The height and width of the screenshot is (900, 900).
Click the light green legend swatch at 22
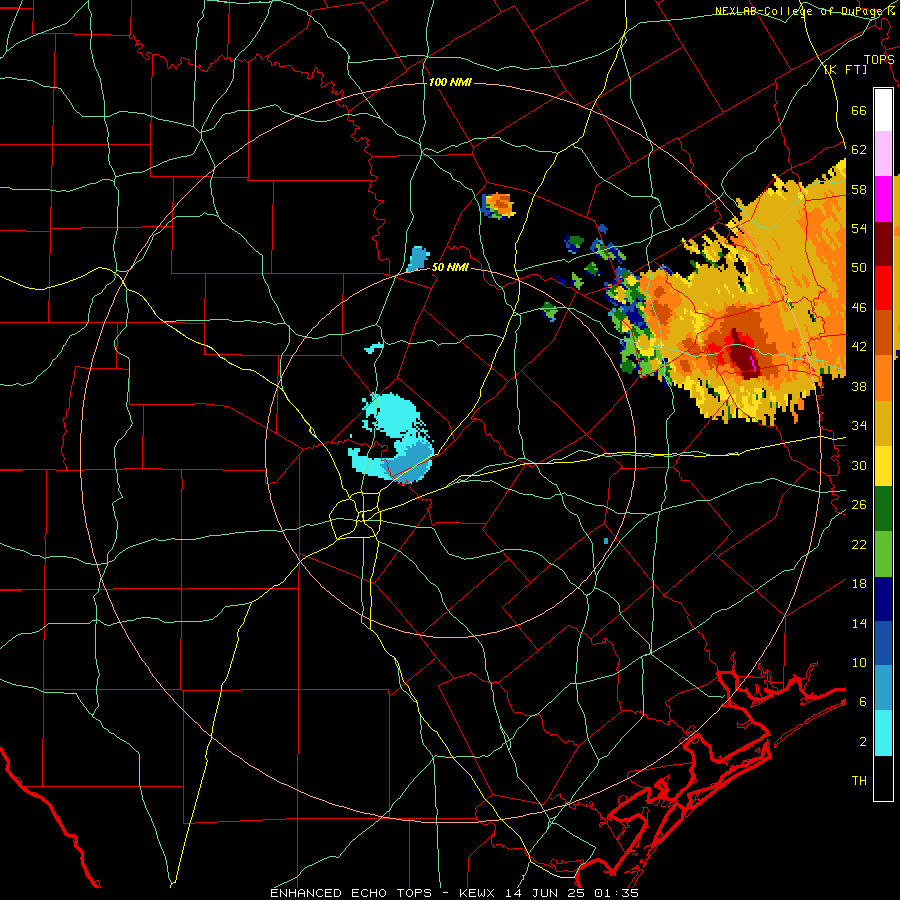pyautogui.click(x=883, y=554)
